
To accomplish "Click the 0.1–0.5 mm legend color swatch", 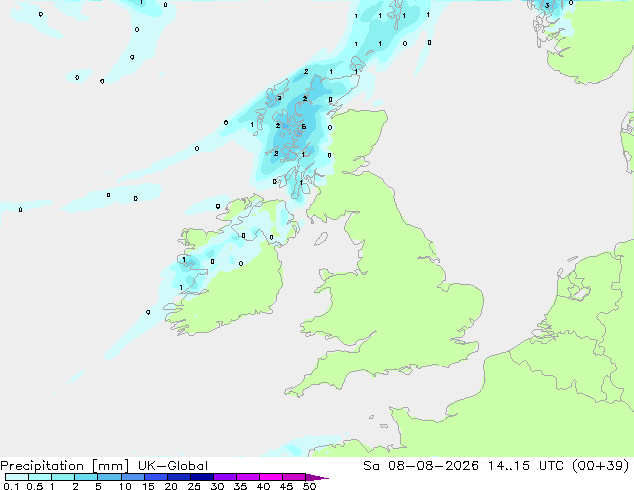I will pyautogui.click(x=17, y=477).
